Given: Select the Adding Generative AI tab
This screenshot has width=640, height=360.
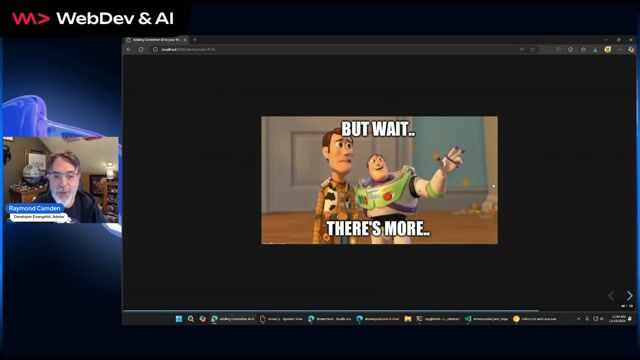Looking at the screenshot, I should [156, 40].
